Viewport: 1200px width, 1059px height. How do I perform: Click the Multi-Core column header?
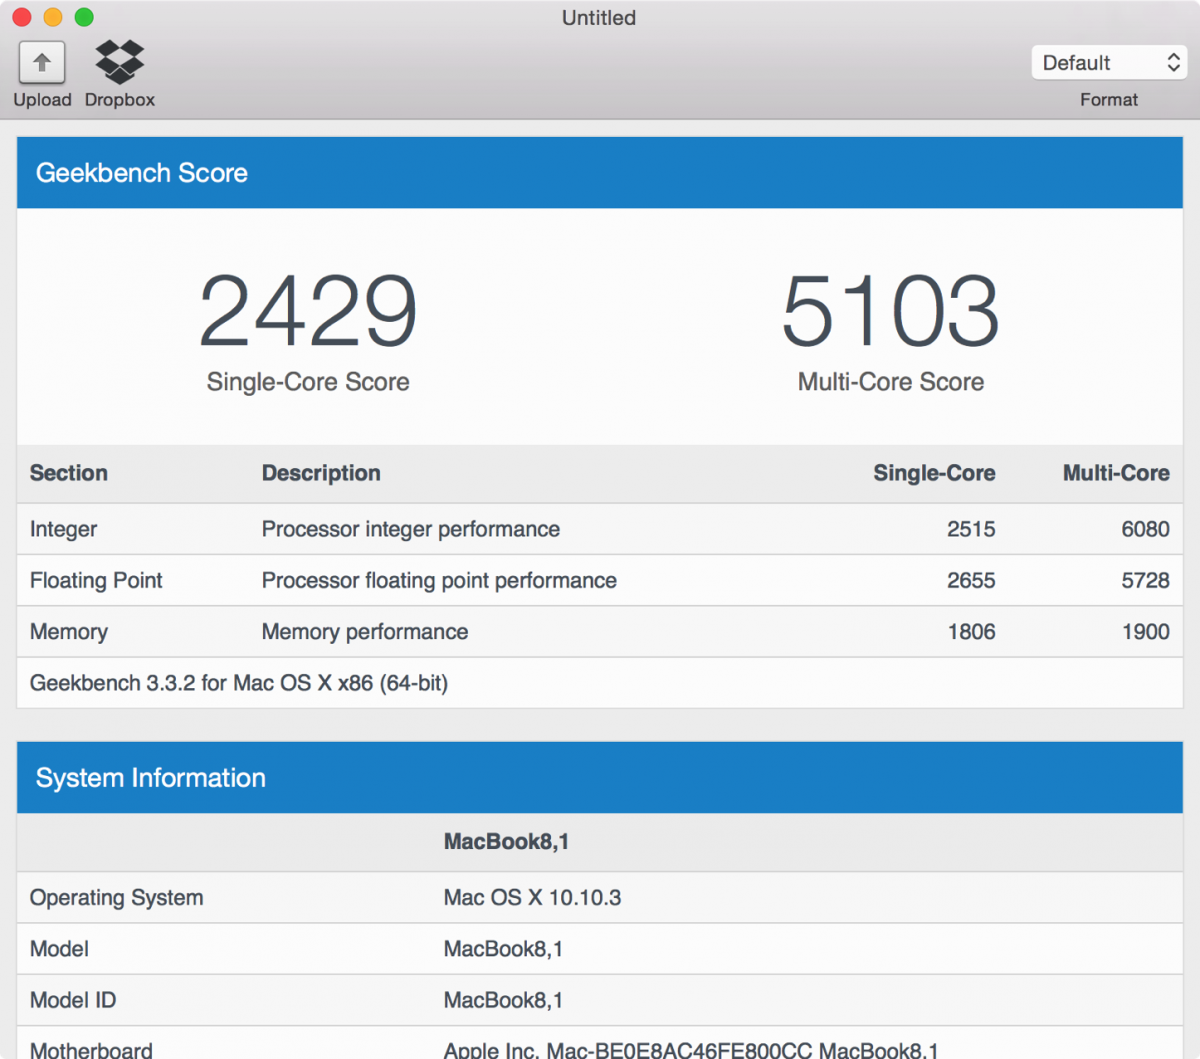[1116, 473]
